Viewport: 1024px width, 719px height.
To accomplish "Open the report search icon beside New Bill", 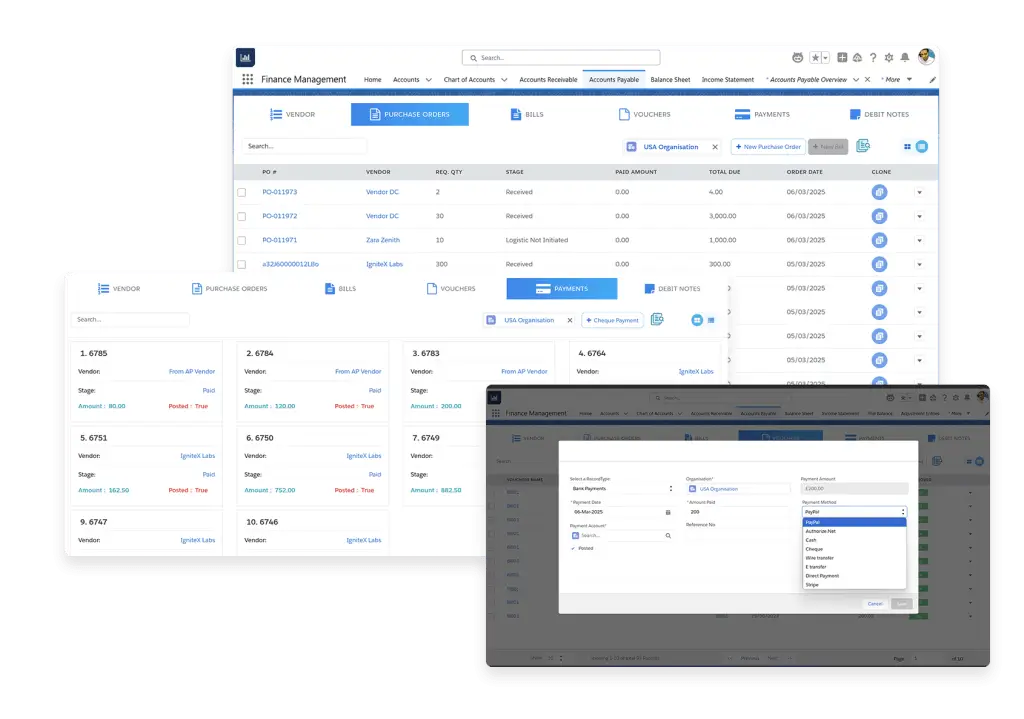I will (x=863, y=146).
